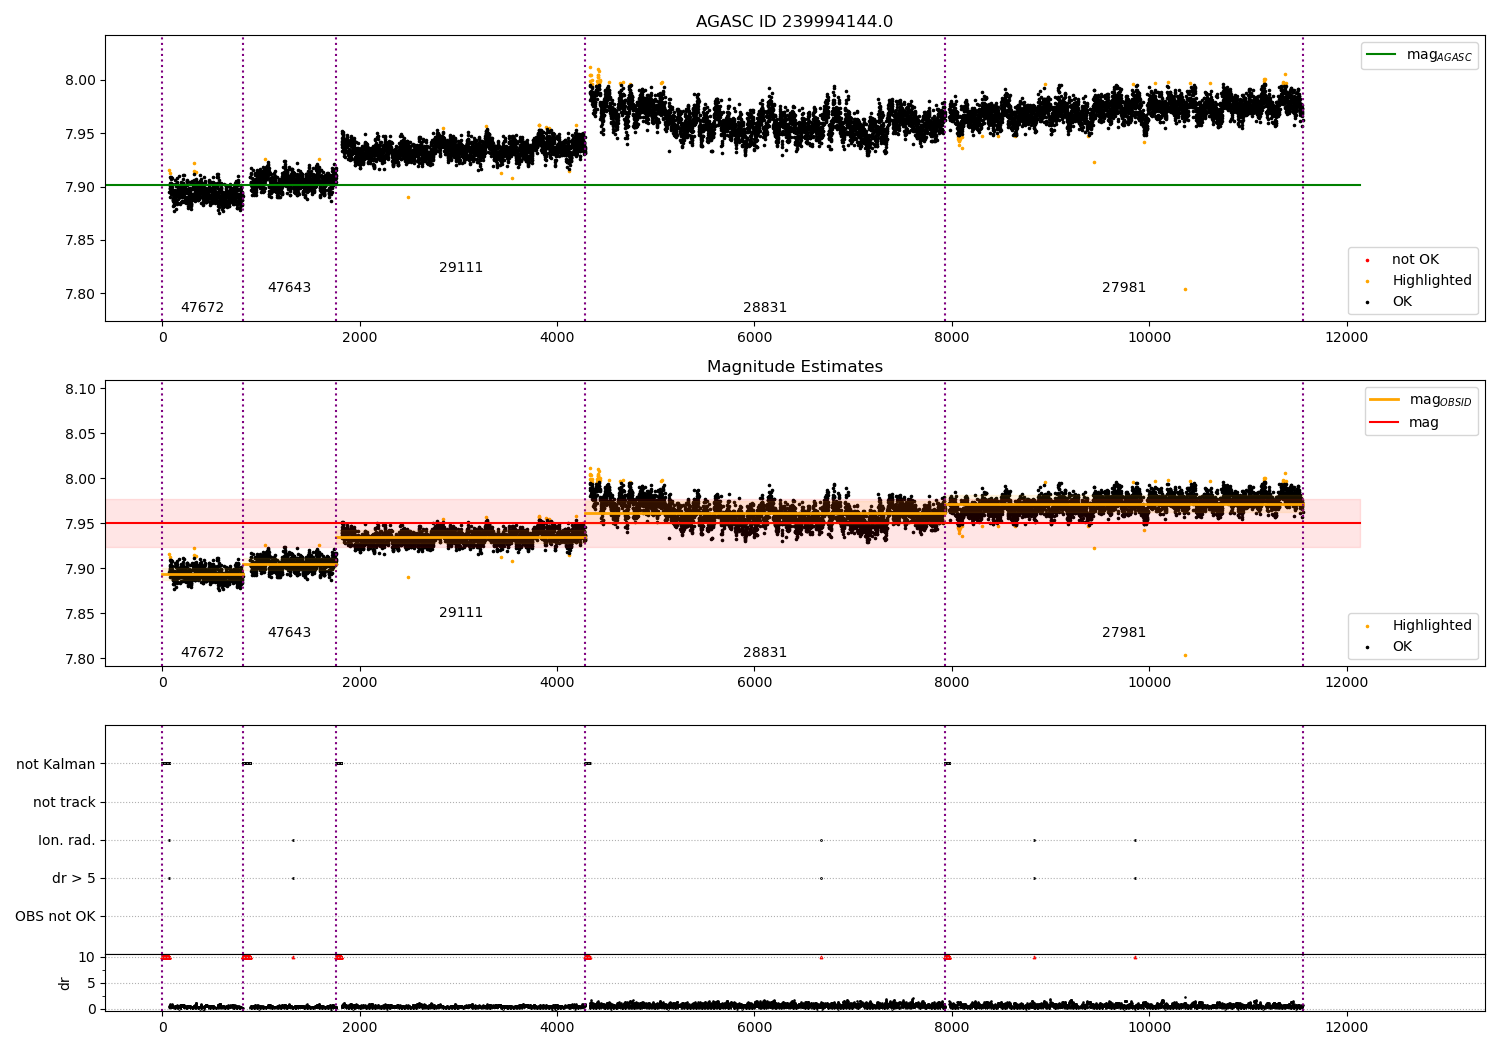Click the red dot marker beside "not OK"
This screenshot has width=1500, height=1050.
pos(1367,260)
